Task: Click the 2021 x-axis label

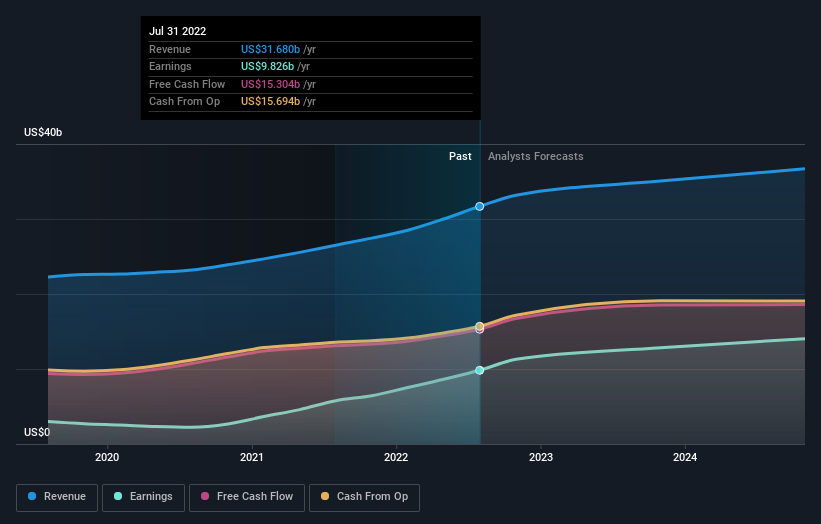Action: 251,458
